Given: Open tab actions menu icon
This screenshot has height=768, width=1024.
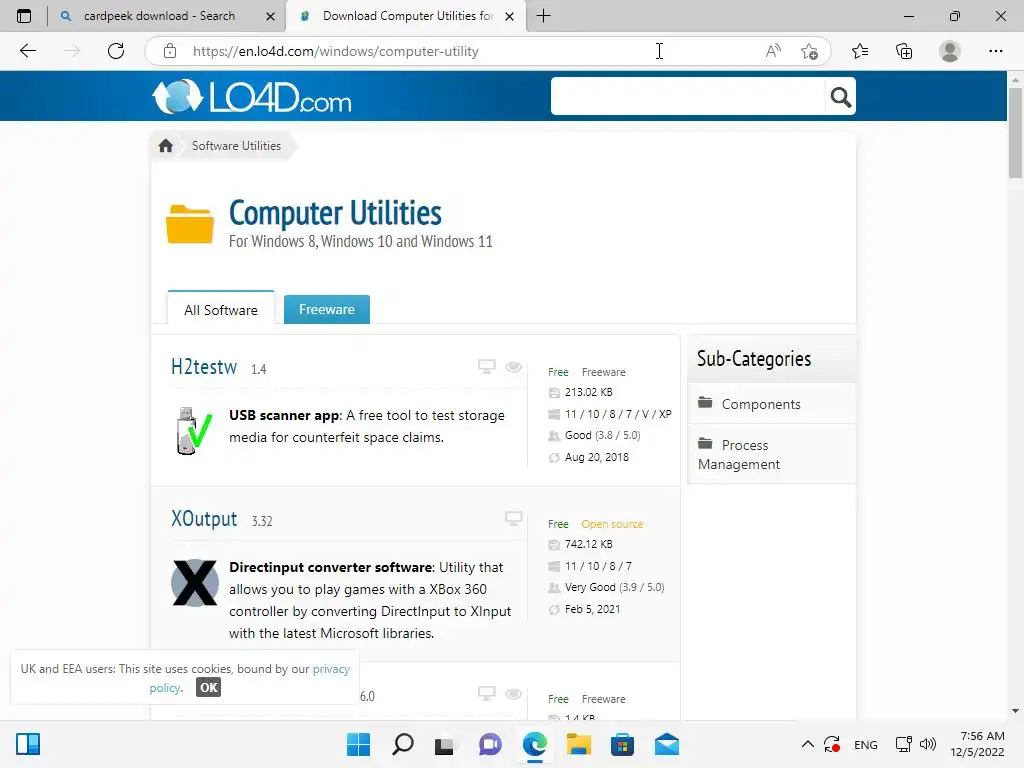Looking at the screenshot, I should coord(24,16).
